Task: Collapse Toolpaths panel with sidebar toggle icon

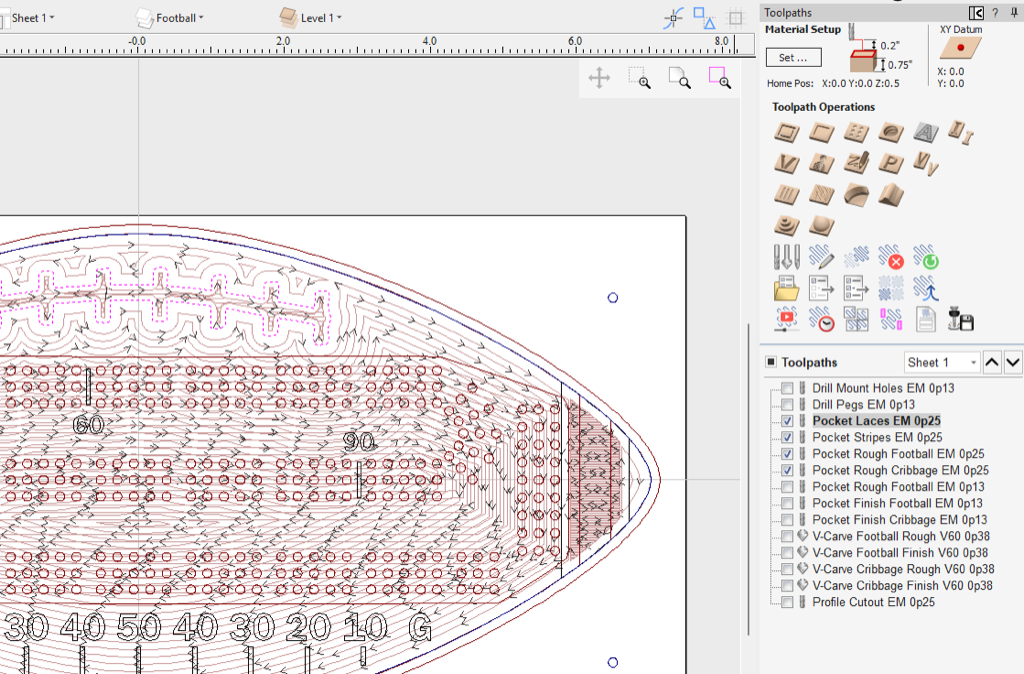Action: tap(976, 12)
